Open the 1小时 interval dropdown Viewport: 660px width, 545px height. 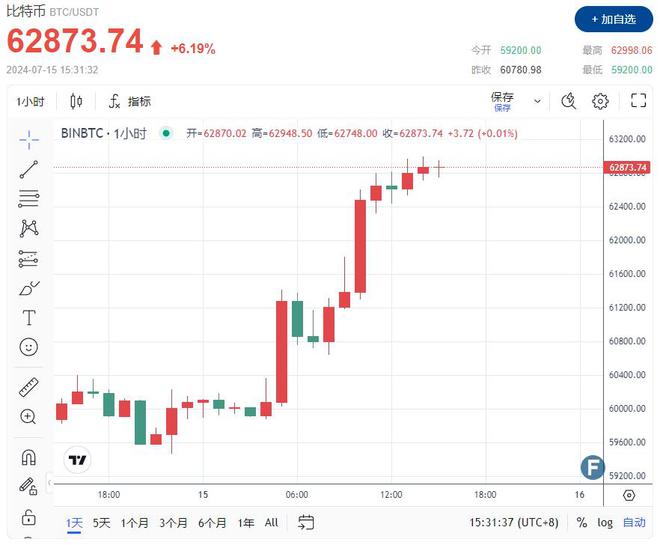click(x=30, y=101)
